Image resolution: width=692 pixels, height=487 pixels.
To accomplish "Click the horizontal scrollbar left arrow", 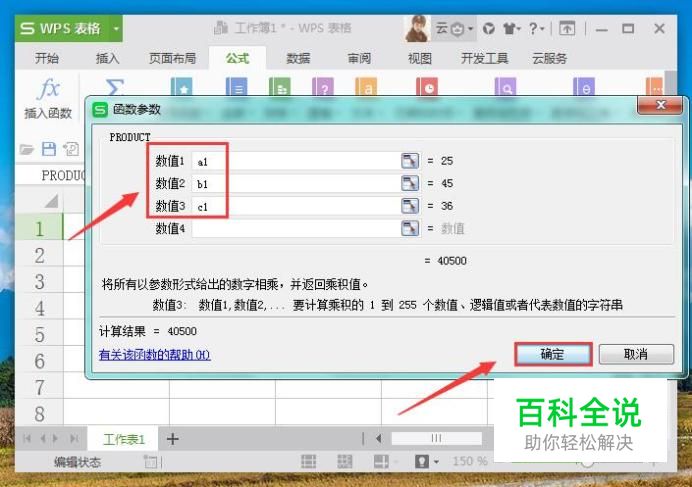I will click(x=379, y=438).
